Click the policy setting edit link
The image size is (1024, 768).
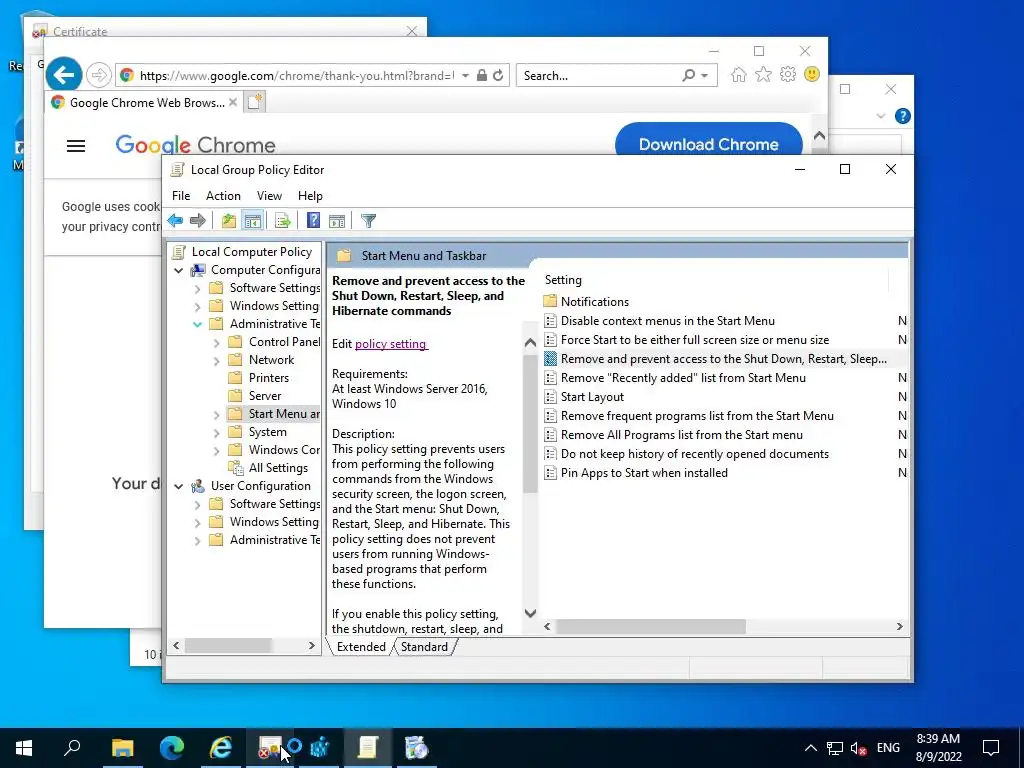pyautogui.click(x=391, y=344)
